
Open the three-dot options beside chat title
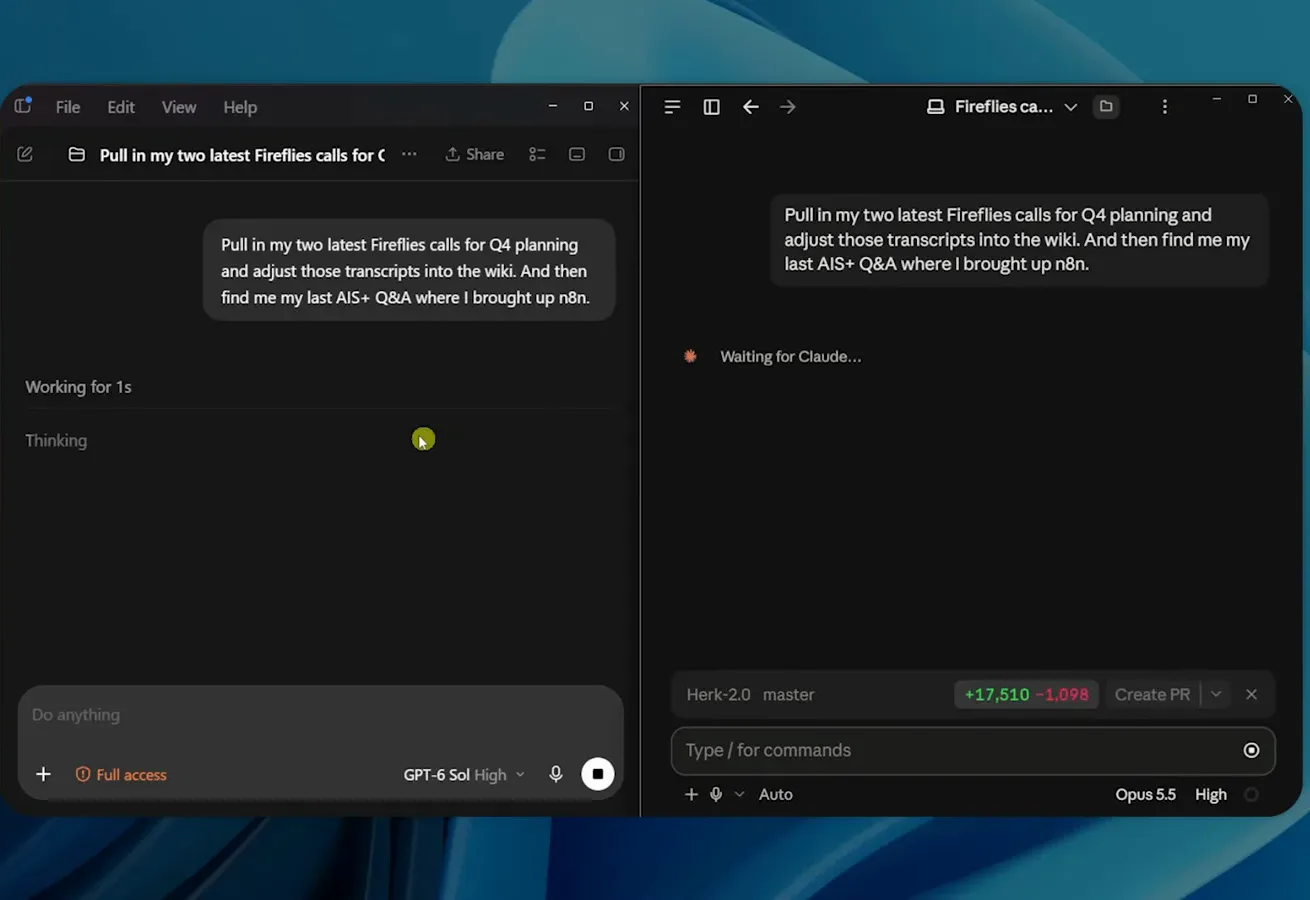point(409,154)
